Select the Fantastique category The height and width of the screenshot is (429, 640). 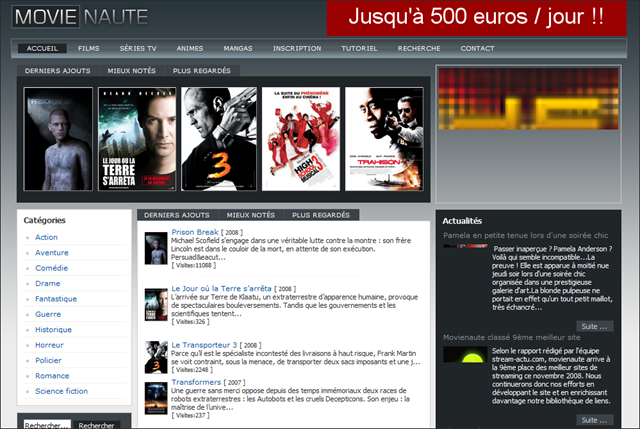coord(56,299)
